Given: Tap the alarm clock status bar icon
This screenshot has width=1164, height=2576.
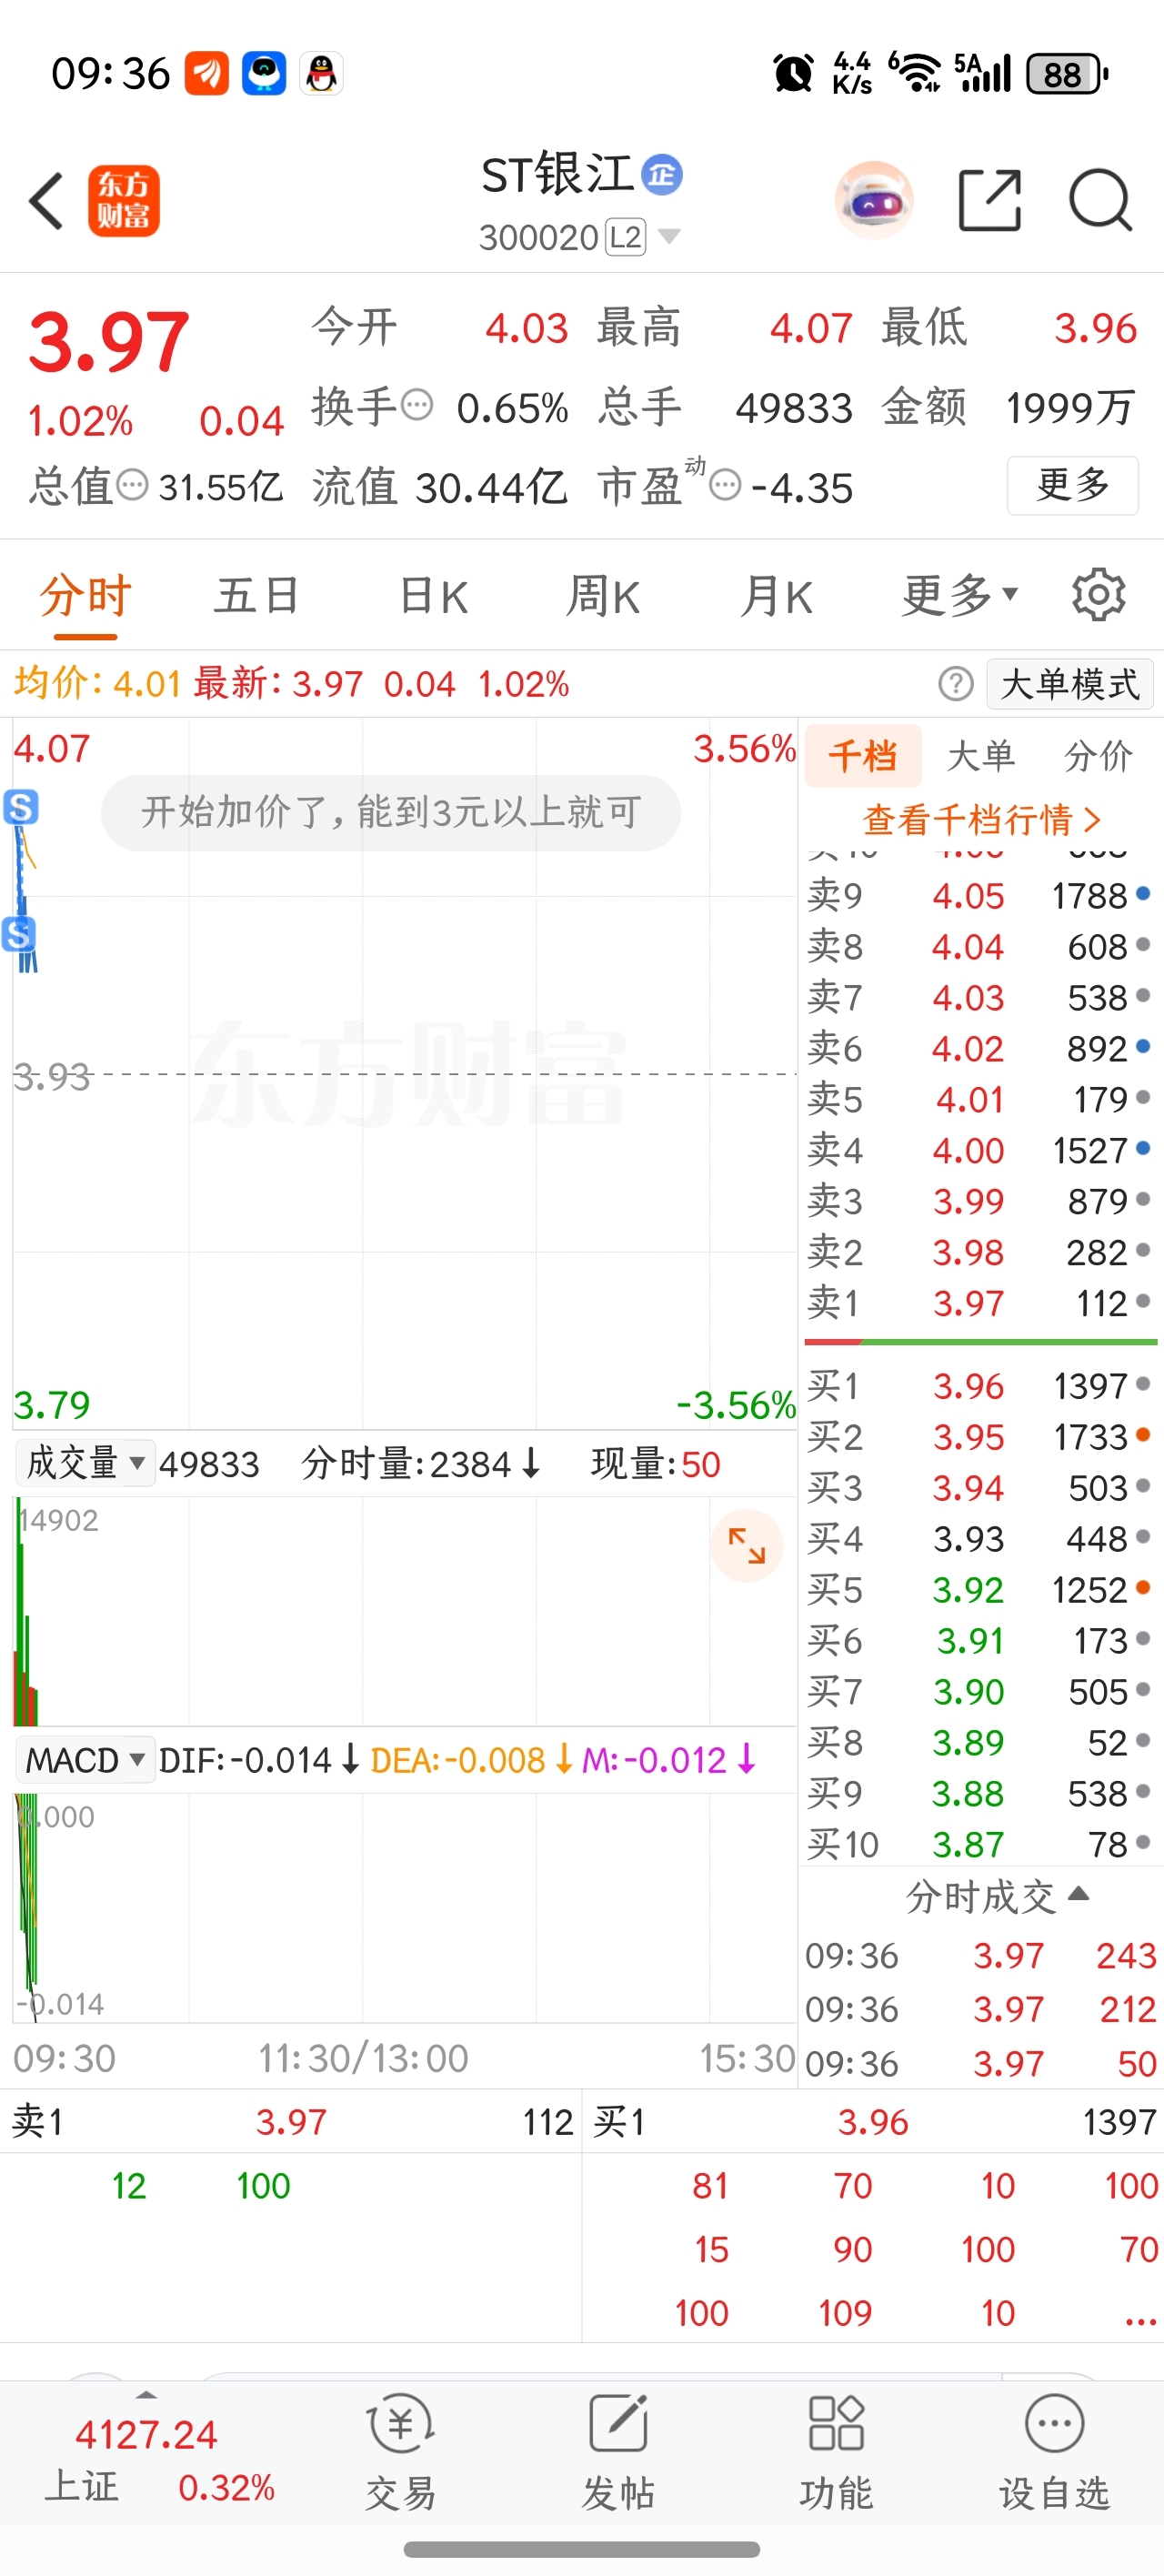Looking at the screenshot, I should 793,74.
